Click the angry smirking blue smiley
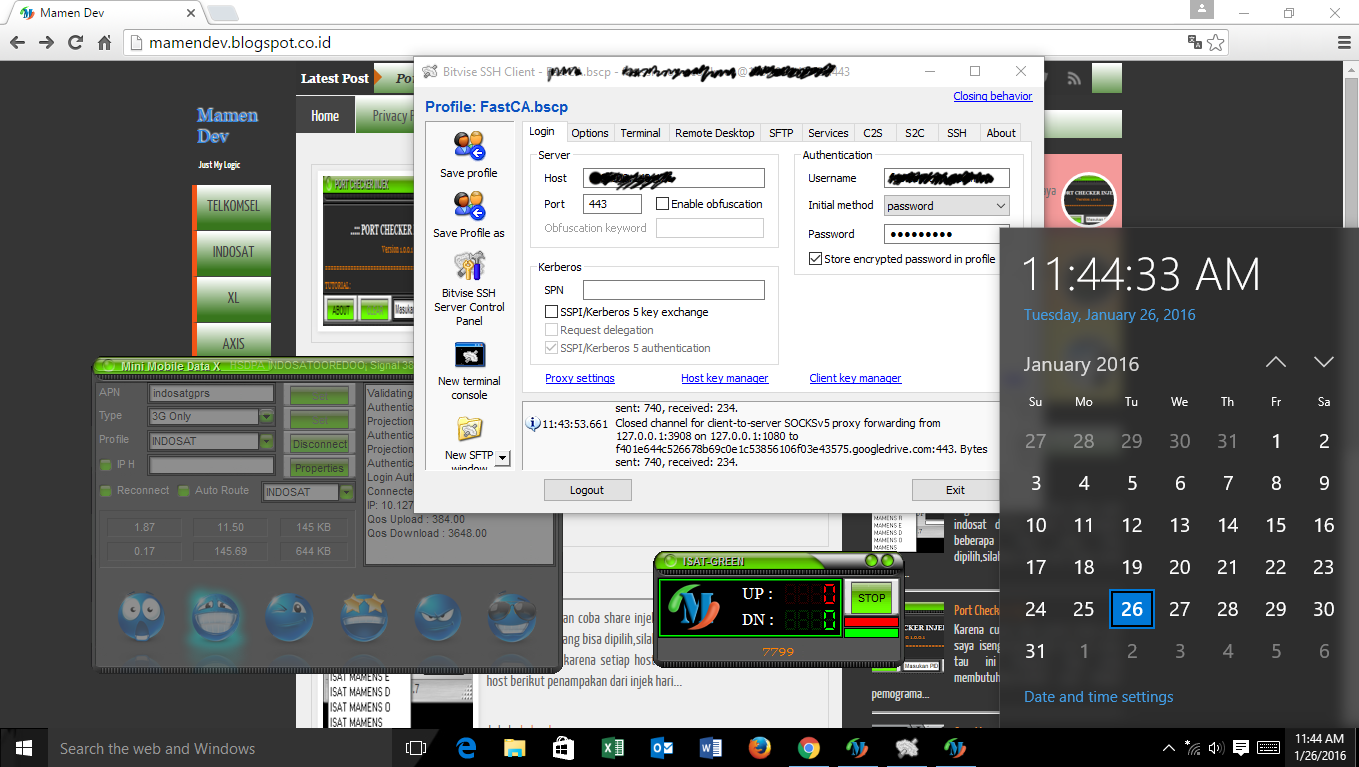Viewport: 1359px width, 767px height. pos(438,617)
